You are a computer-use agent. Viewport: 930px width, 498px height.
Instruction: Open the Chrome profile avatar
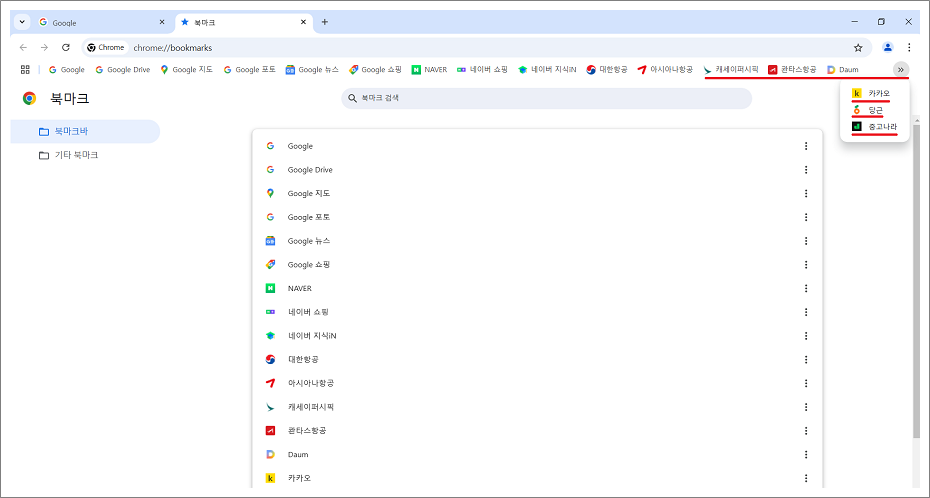click(x=887, y=47)
